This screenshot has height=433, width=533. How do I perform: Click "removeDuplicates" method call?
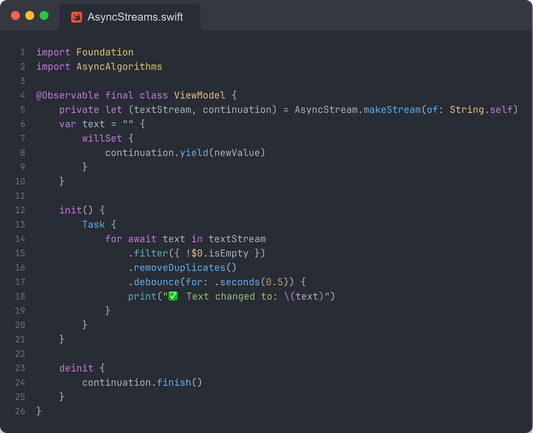coord(179,268)
